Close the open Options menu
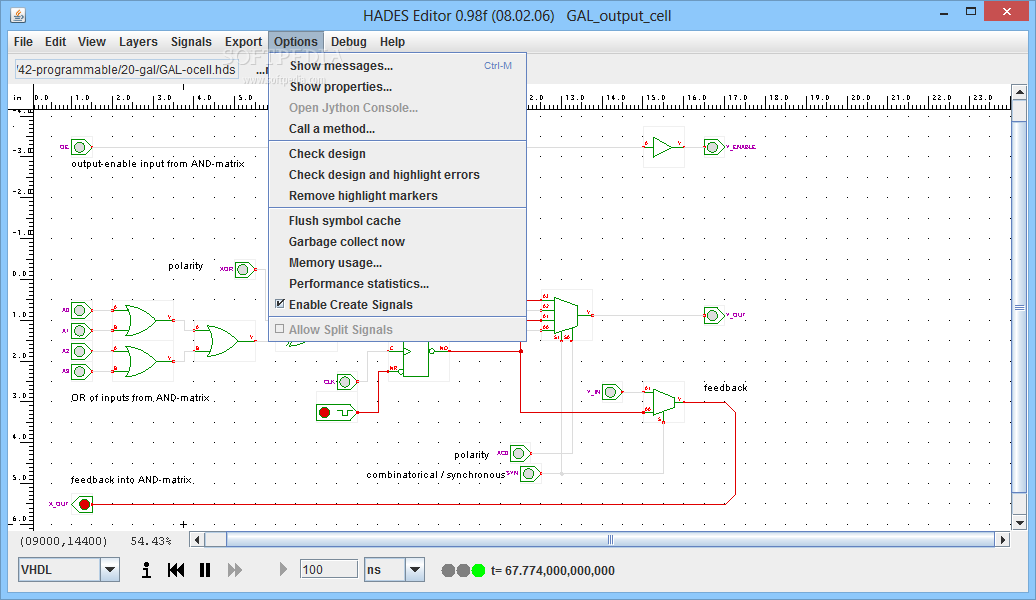 tap(296, 42)
